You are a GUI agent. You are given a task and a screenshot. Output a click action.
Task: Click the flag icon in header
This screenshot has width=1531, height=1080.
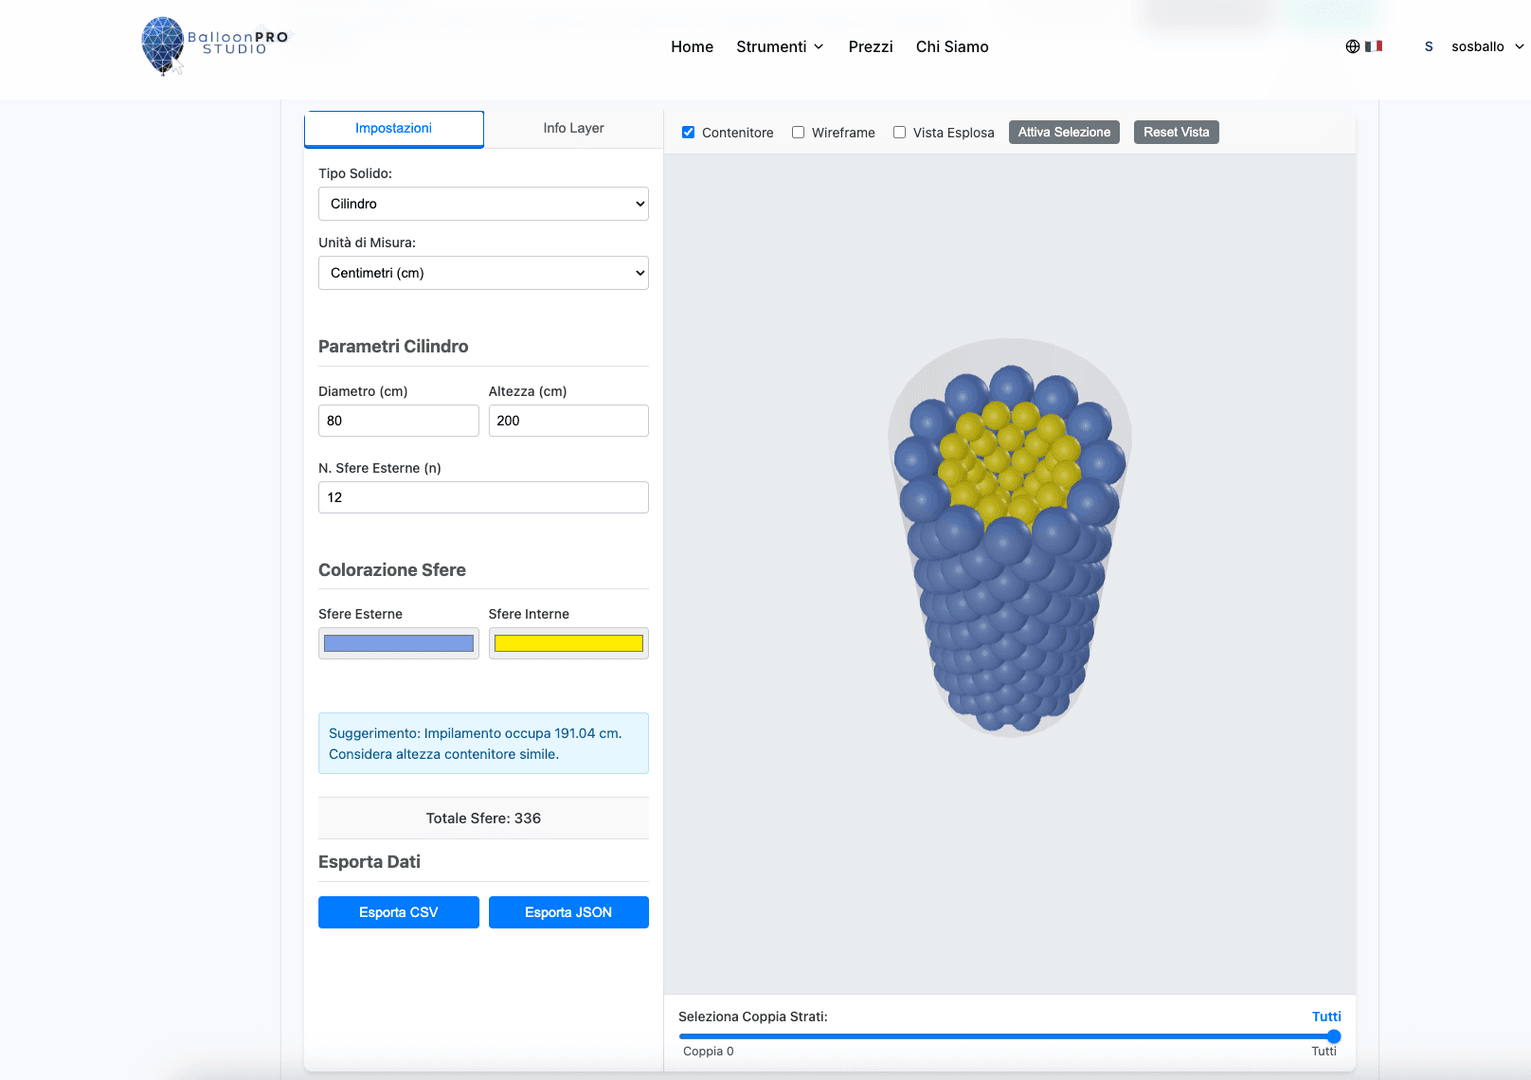click(1374, 46)
